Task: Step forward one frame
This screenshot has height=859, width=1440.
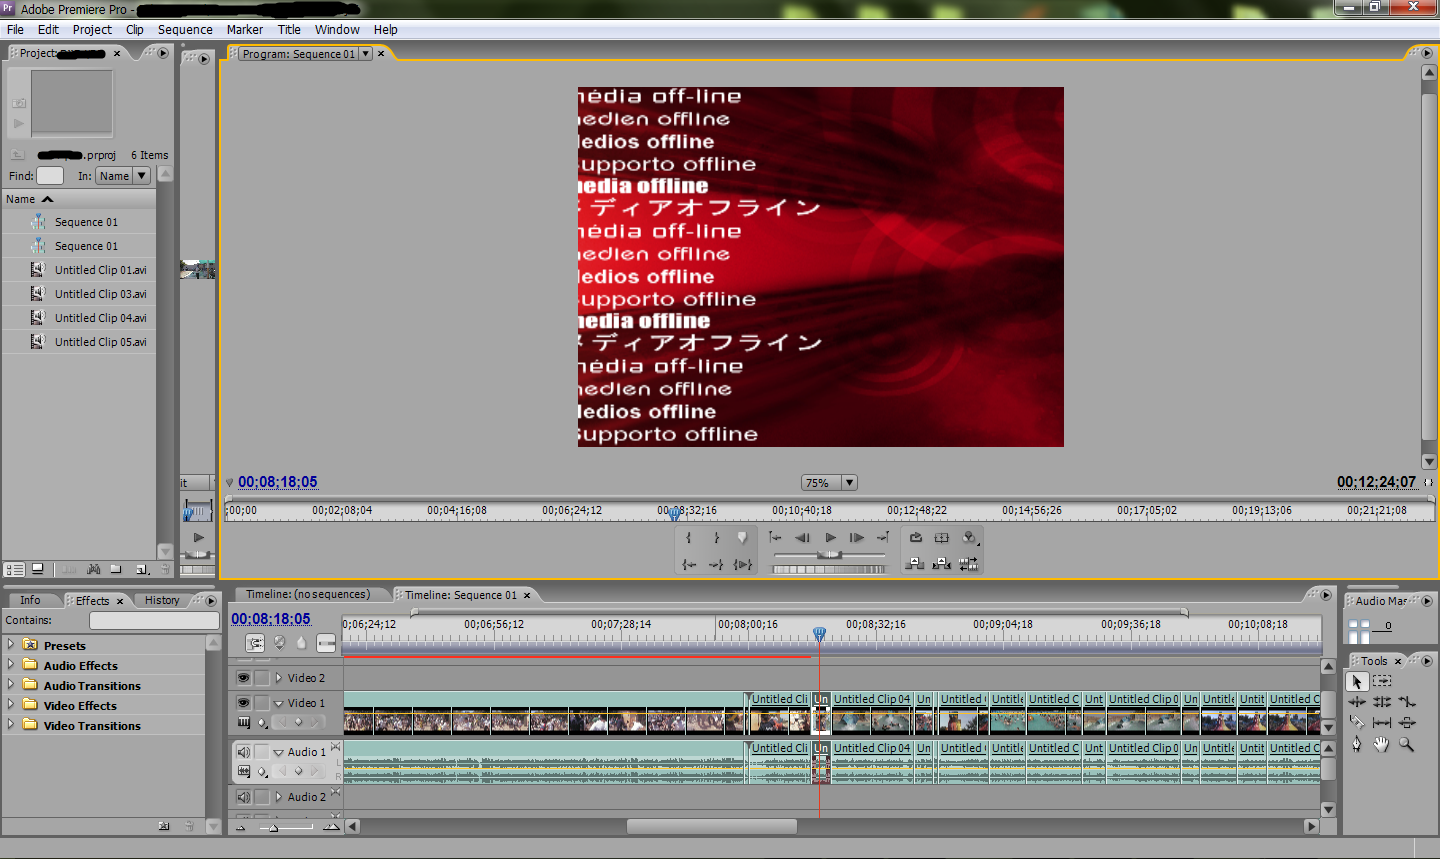Action: click(857, 538)
